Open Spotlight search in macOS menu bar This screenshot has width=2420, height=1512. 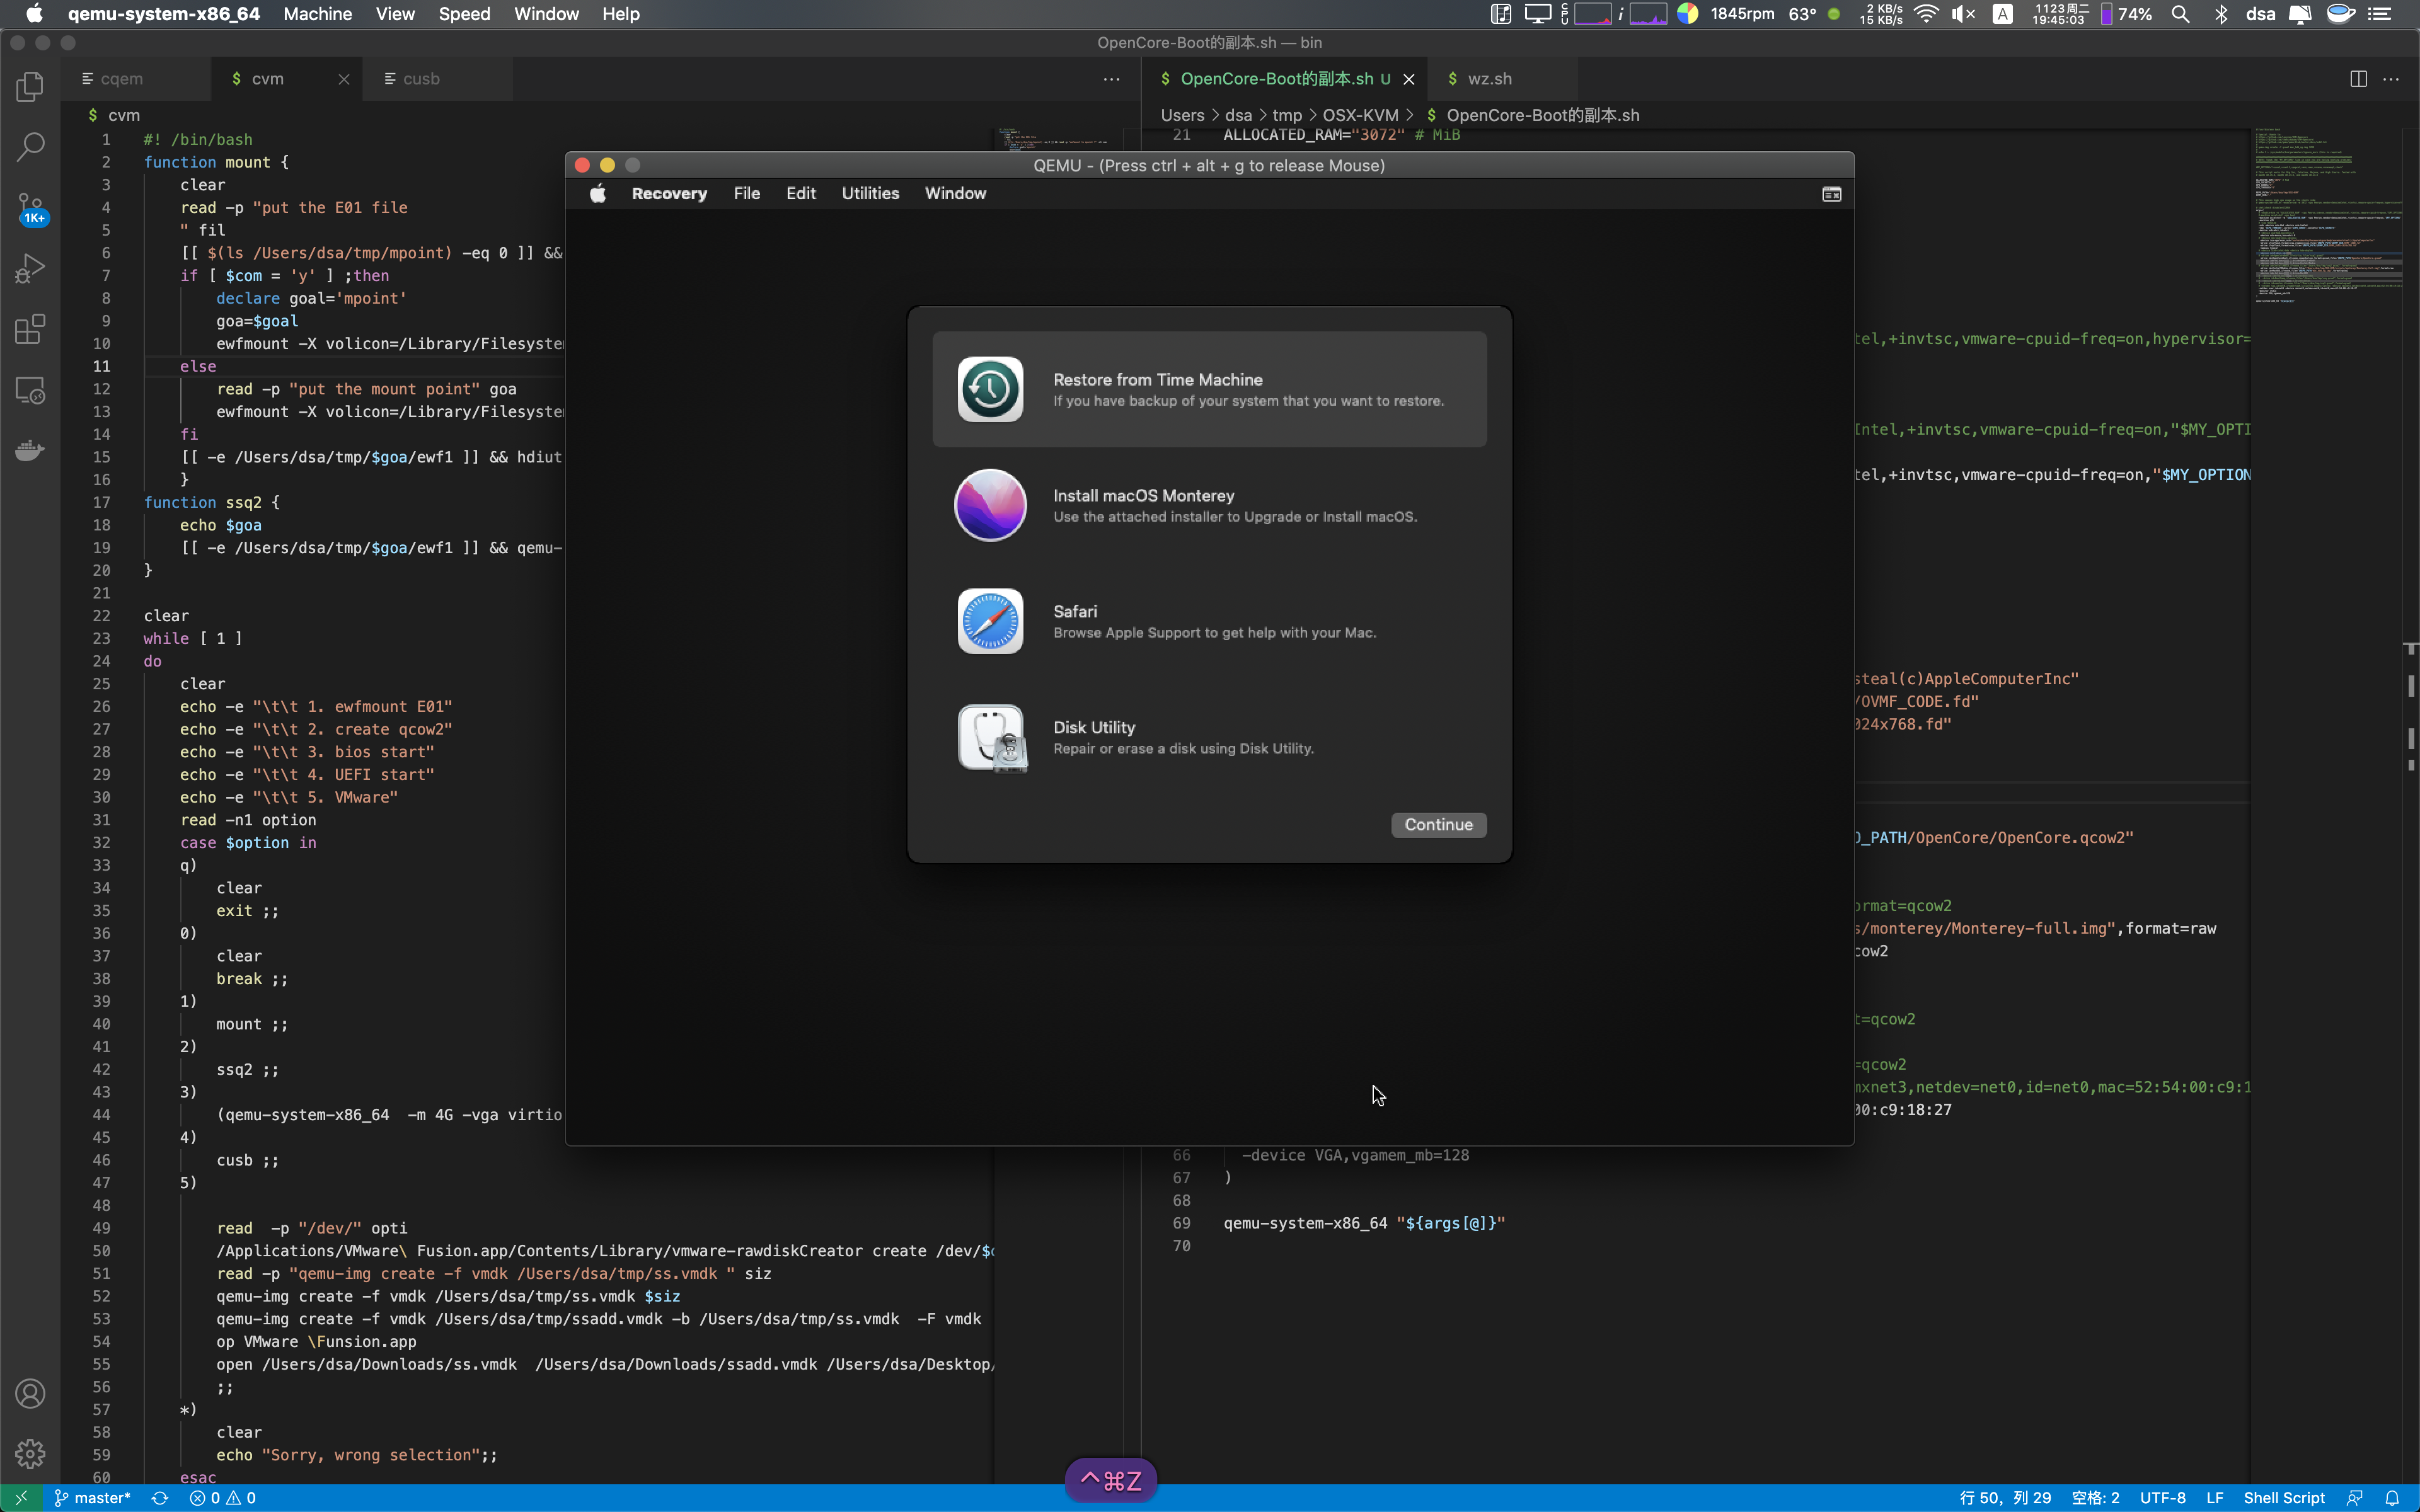coord(2181,14)
